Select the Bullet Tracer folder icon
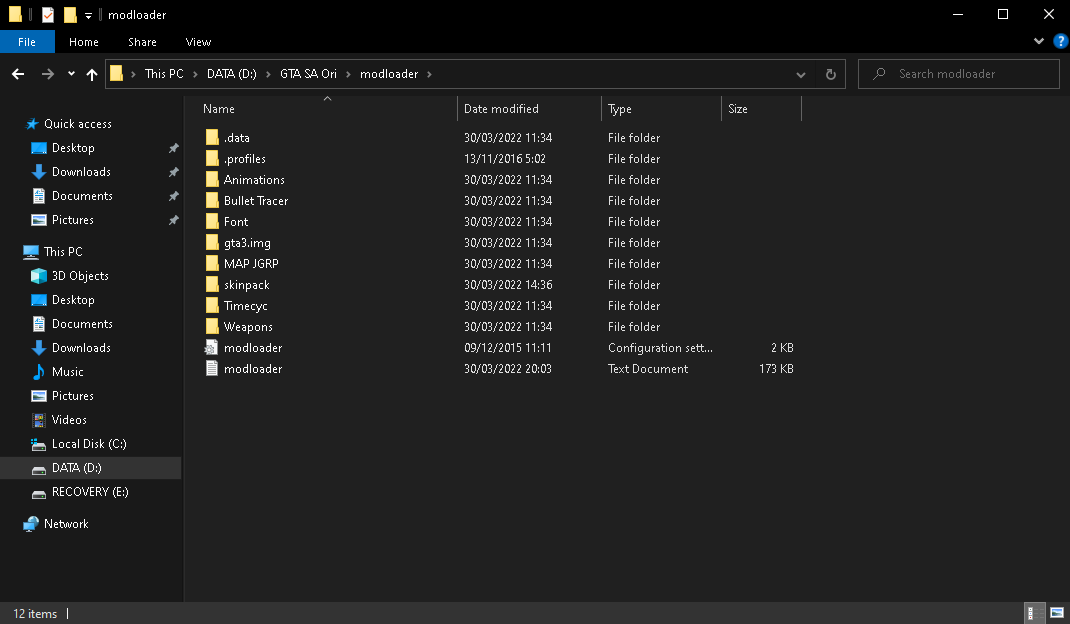Image resolution: width=1070 pixels, height=624 pixels. (212, 201)
